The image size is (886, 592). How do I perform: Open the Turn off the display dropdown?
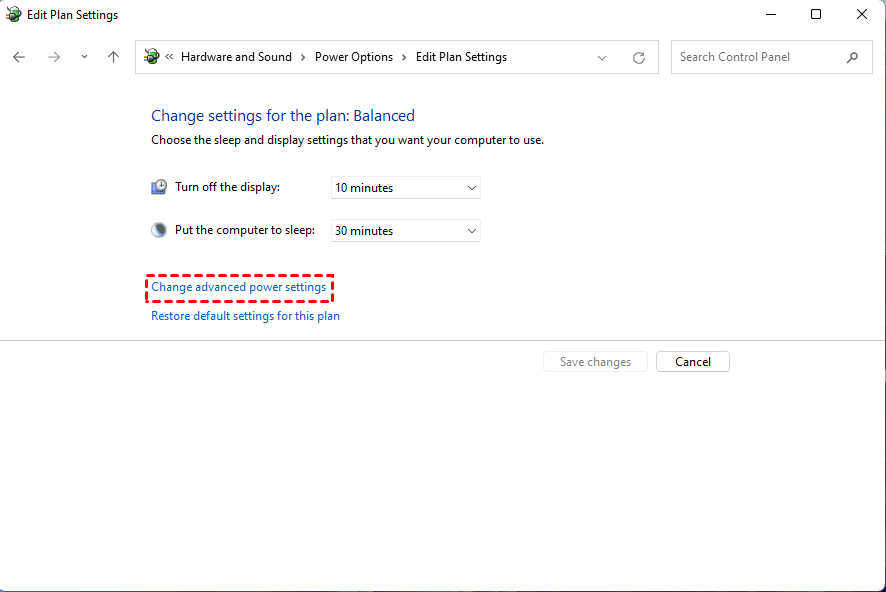[x=405, y=188]
